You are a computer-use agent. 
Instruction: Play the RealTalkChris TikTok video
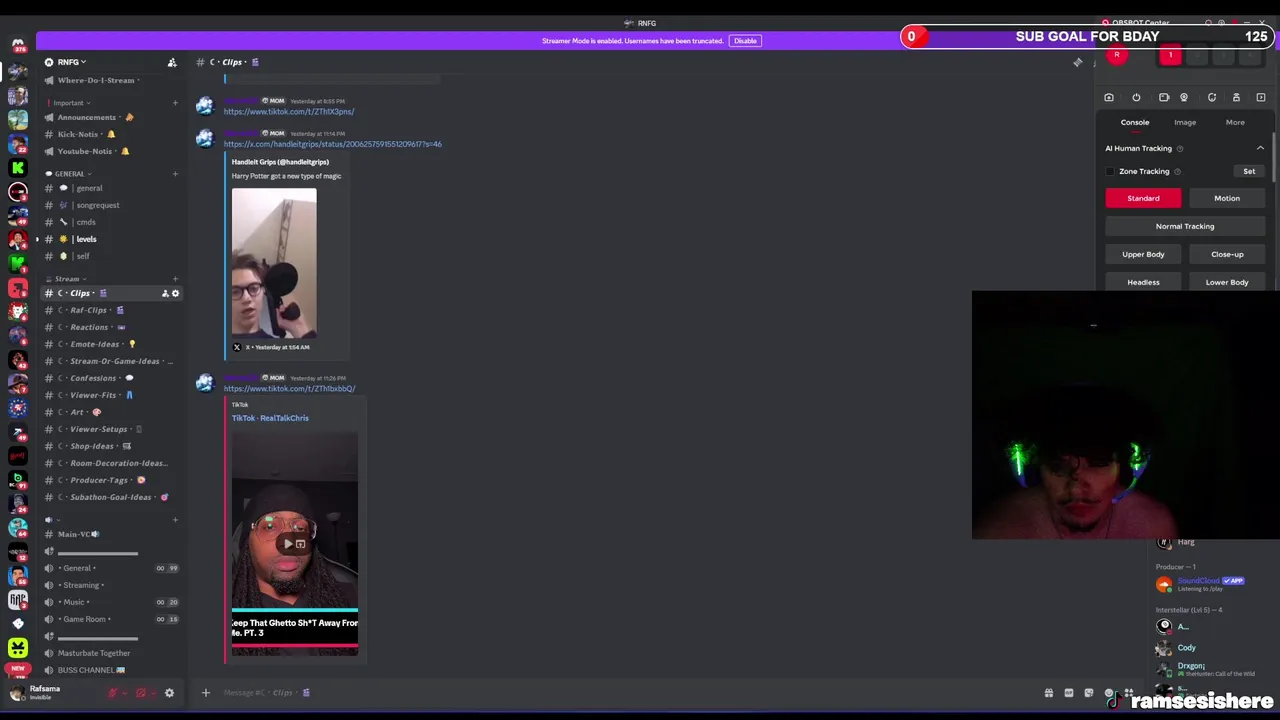(x=288, y=544)
